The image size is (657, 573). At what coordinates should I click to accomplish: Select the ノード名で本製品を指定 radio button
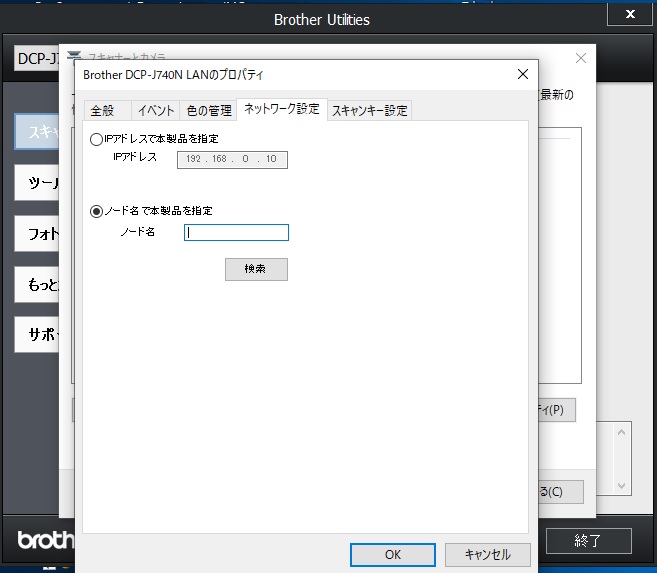pos(97,211)
